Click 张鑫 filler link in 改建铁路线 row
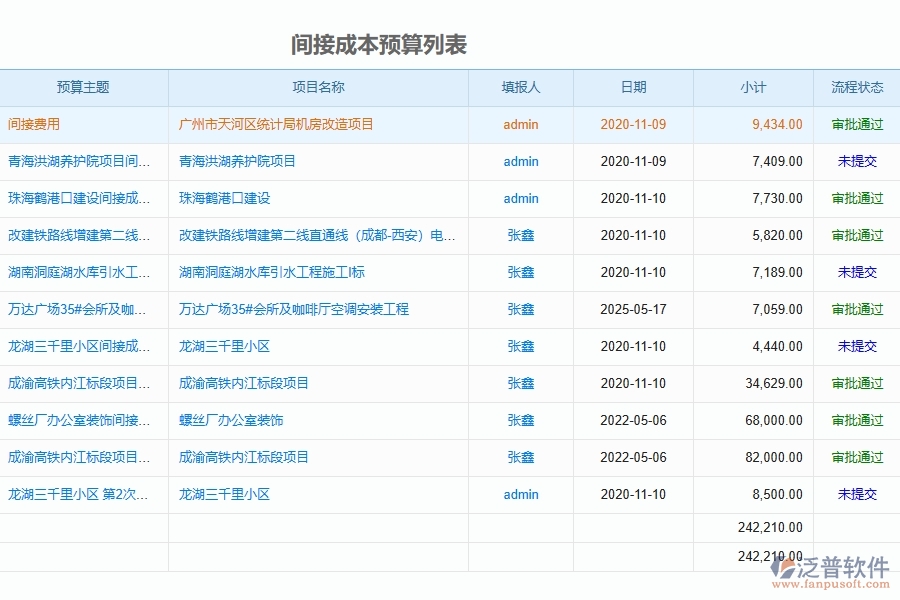Screen dimensions: 900x600 pyautogui.click(x=520, y=235)
